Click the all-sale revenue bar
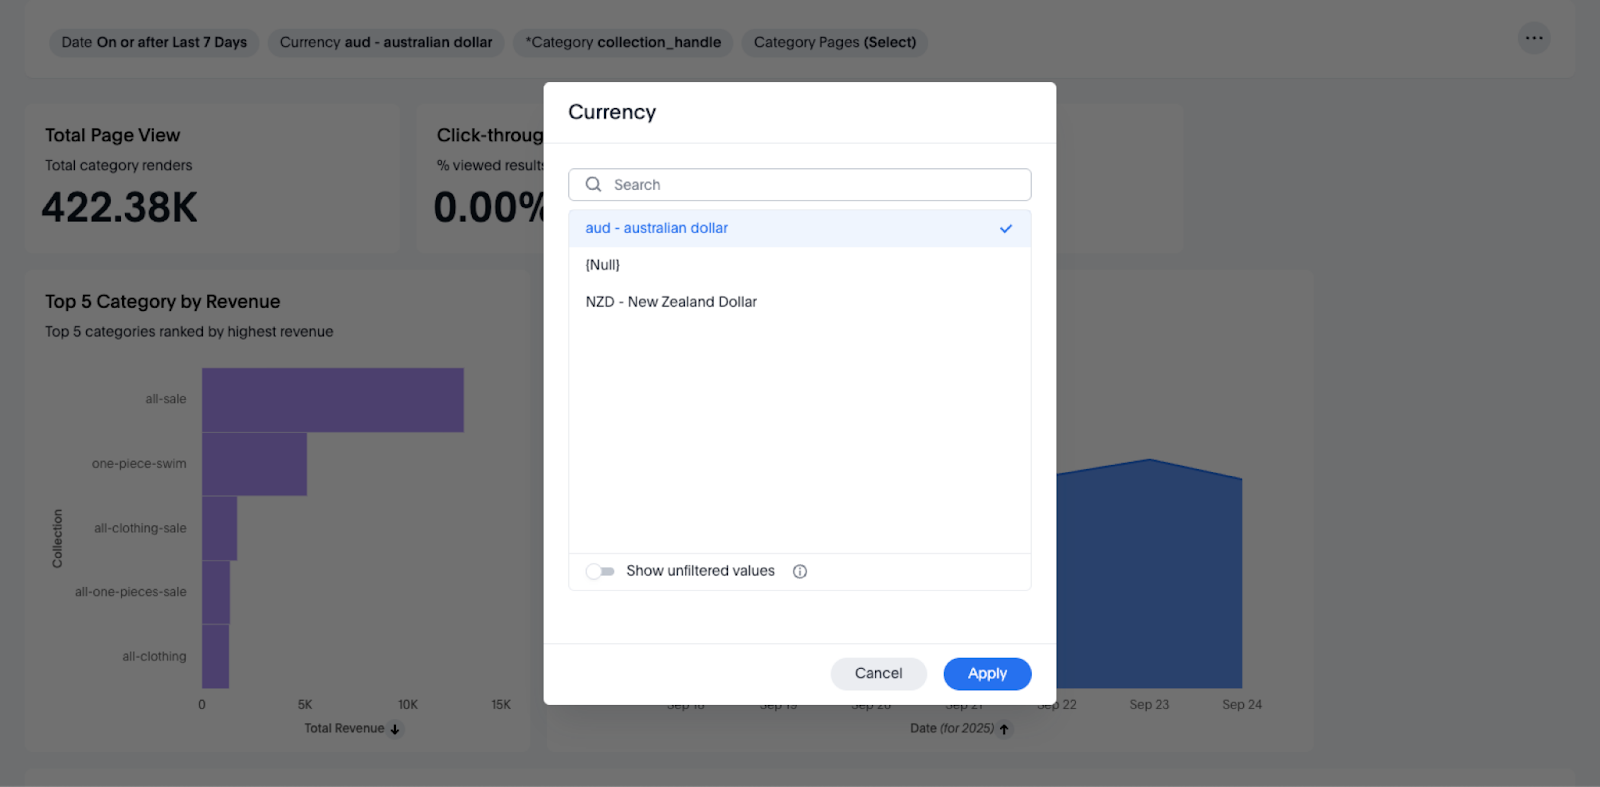1600x787 pixels. [332, 400]
